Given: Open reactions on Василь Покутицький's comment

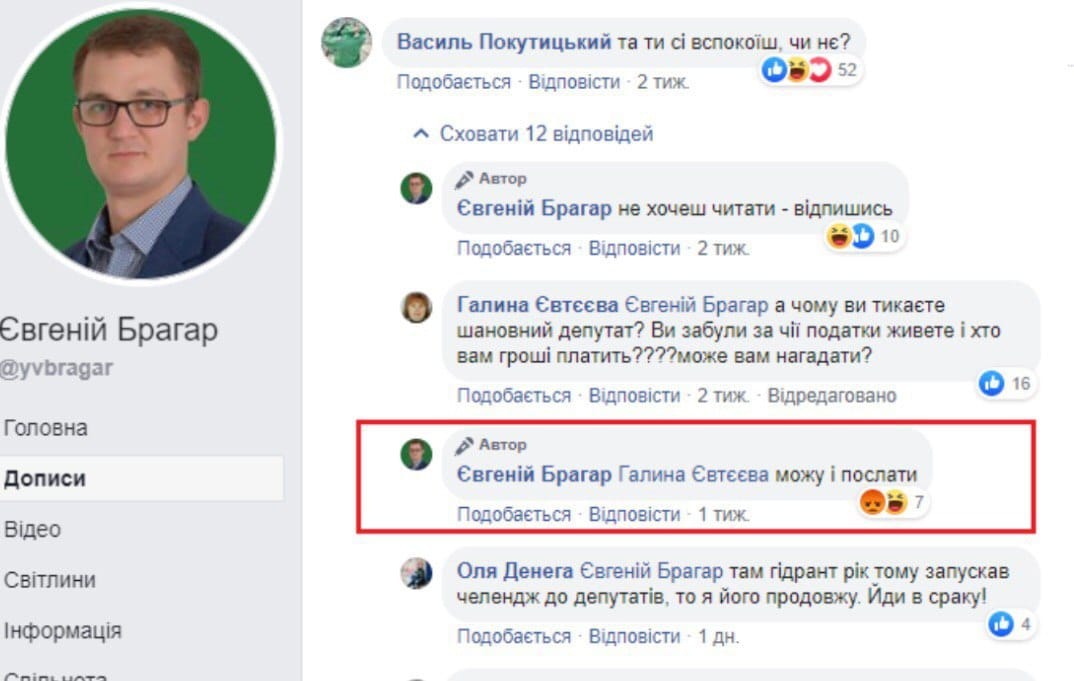Looking at the screenshot, I should coord(810,70).
